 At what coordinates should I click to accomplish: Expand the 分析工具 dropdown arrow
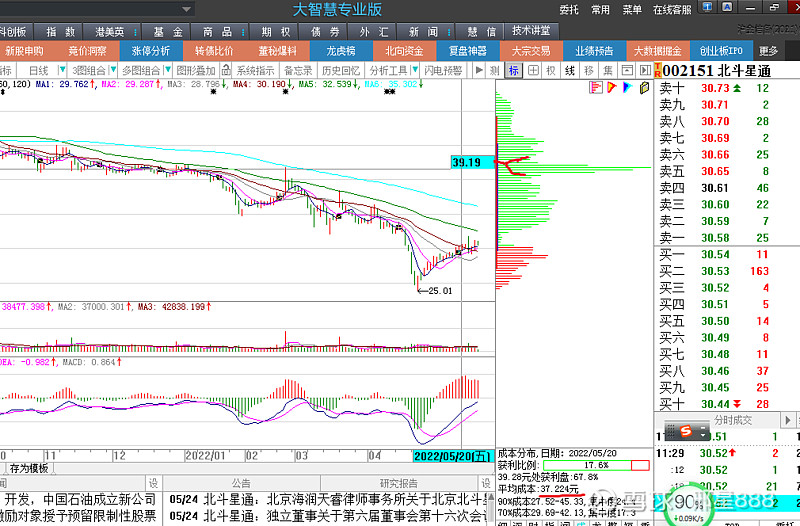click(x=414, y=69)
